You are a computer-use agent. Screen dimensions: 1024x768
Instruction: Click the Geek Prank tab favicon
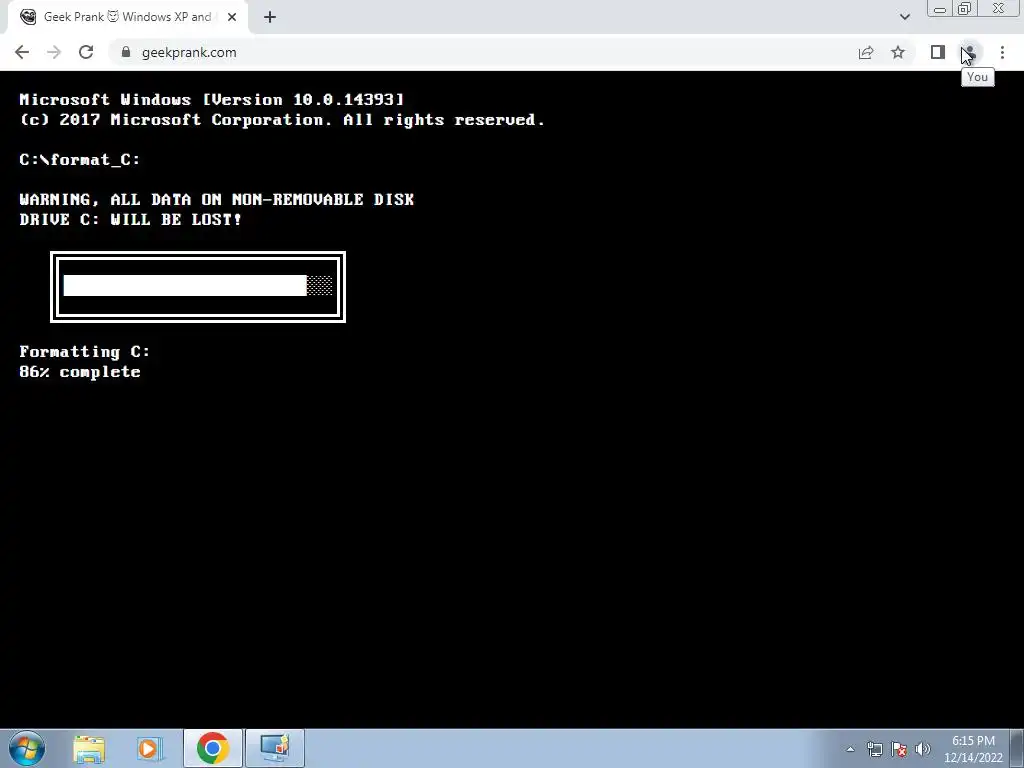pos(28,17)
